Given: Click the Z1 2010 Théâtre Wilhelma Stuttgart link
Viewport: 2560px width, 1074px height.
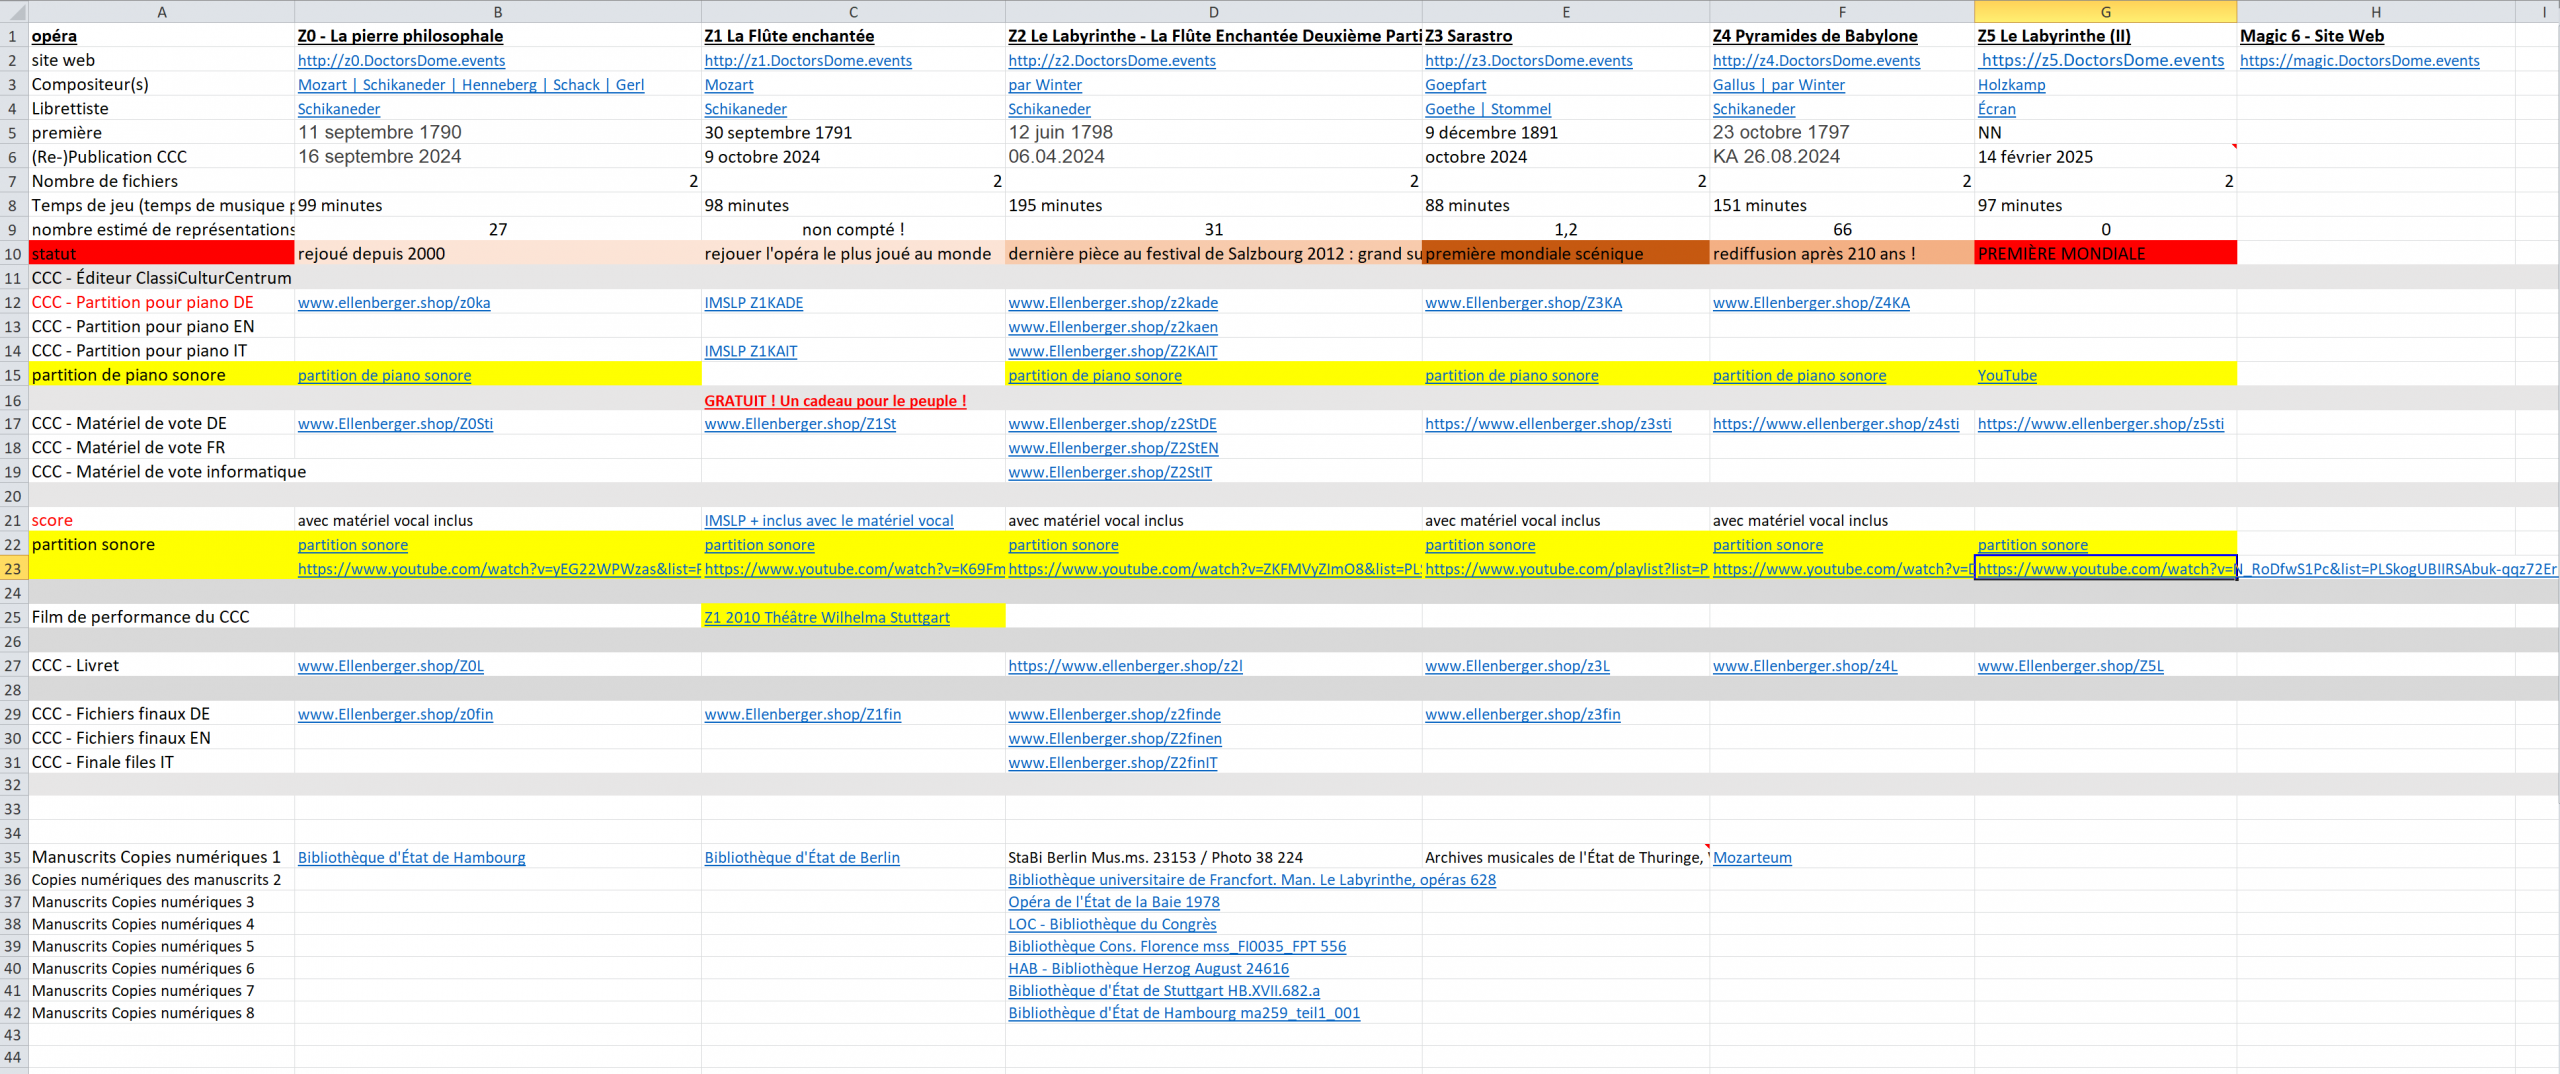Looking at the screenshot, I should (827, 618).
